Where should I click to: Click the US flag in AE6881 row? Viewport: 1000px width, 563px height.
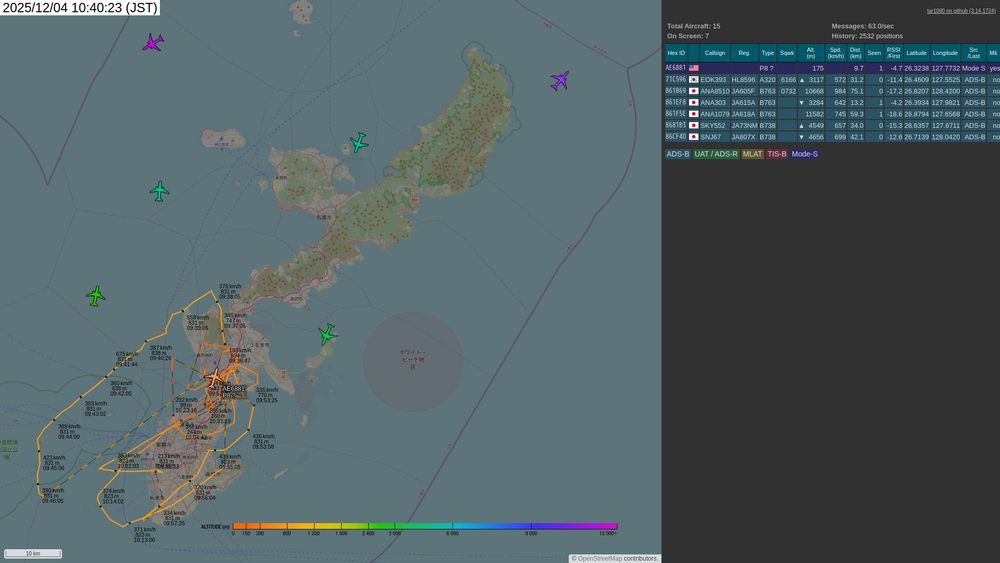(x=693, y=68)
